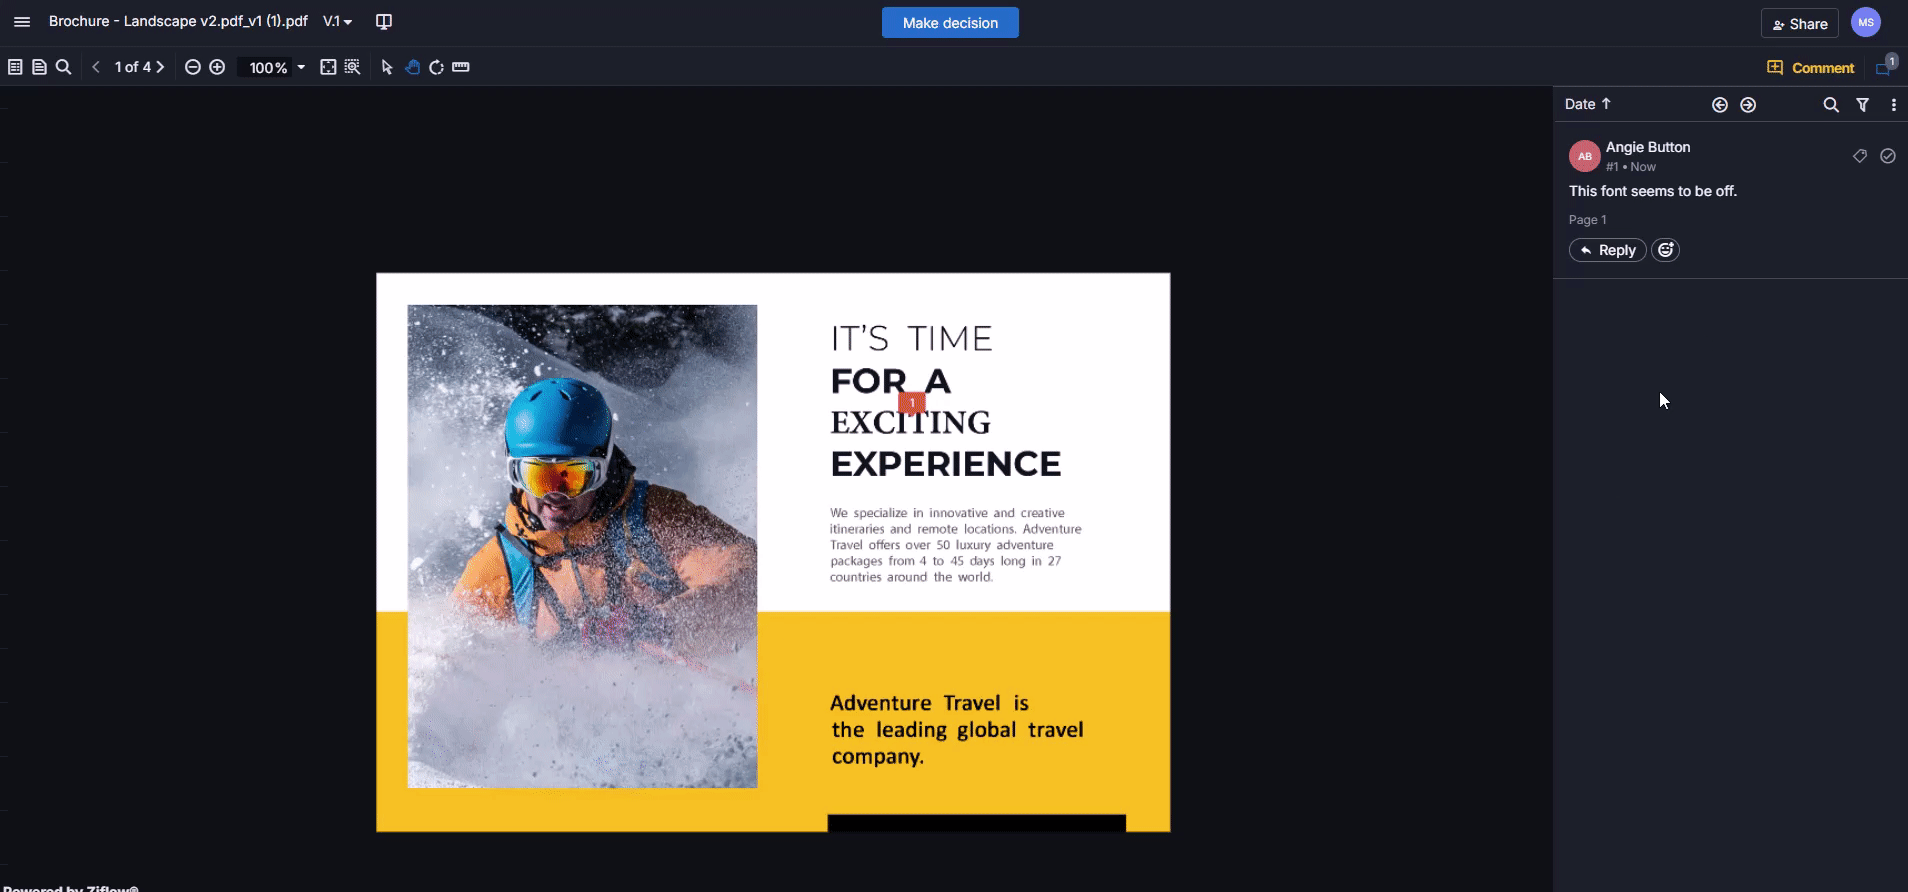Image resolution: width=1908 pixels, height=892 pixels.
Task: Reply to Angie Button's comment
Action: pyautogui.click(x=1608, y=250)
